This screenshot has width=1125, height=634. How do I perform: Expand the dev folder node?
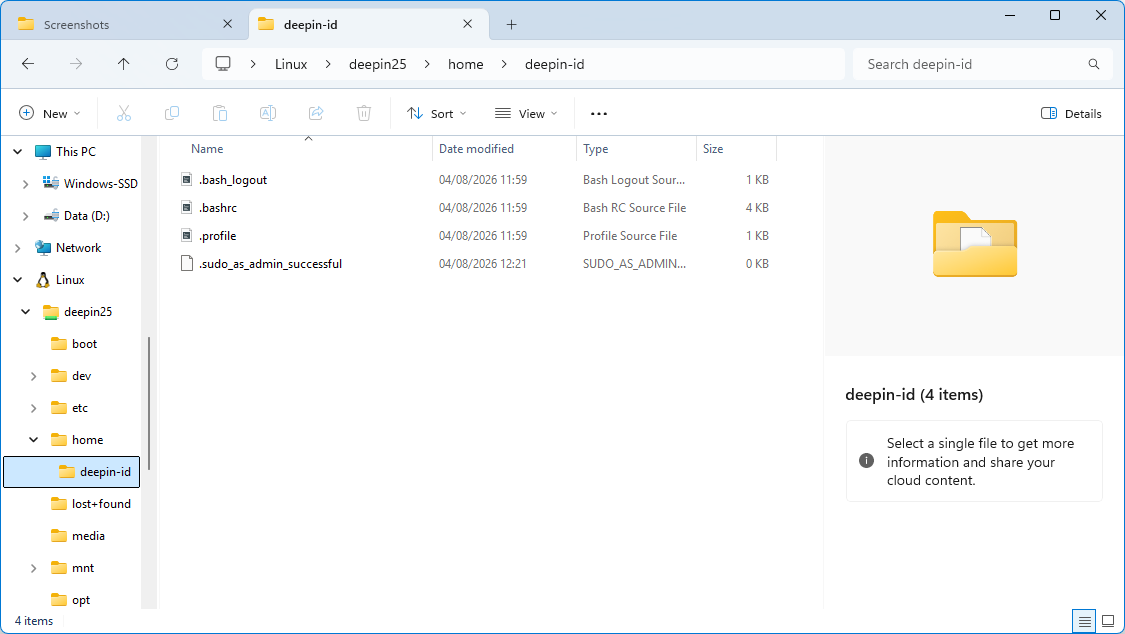click(x=34, y=376)
